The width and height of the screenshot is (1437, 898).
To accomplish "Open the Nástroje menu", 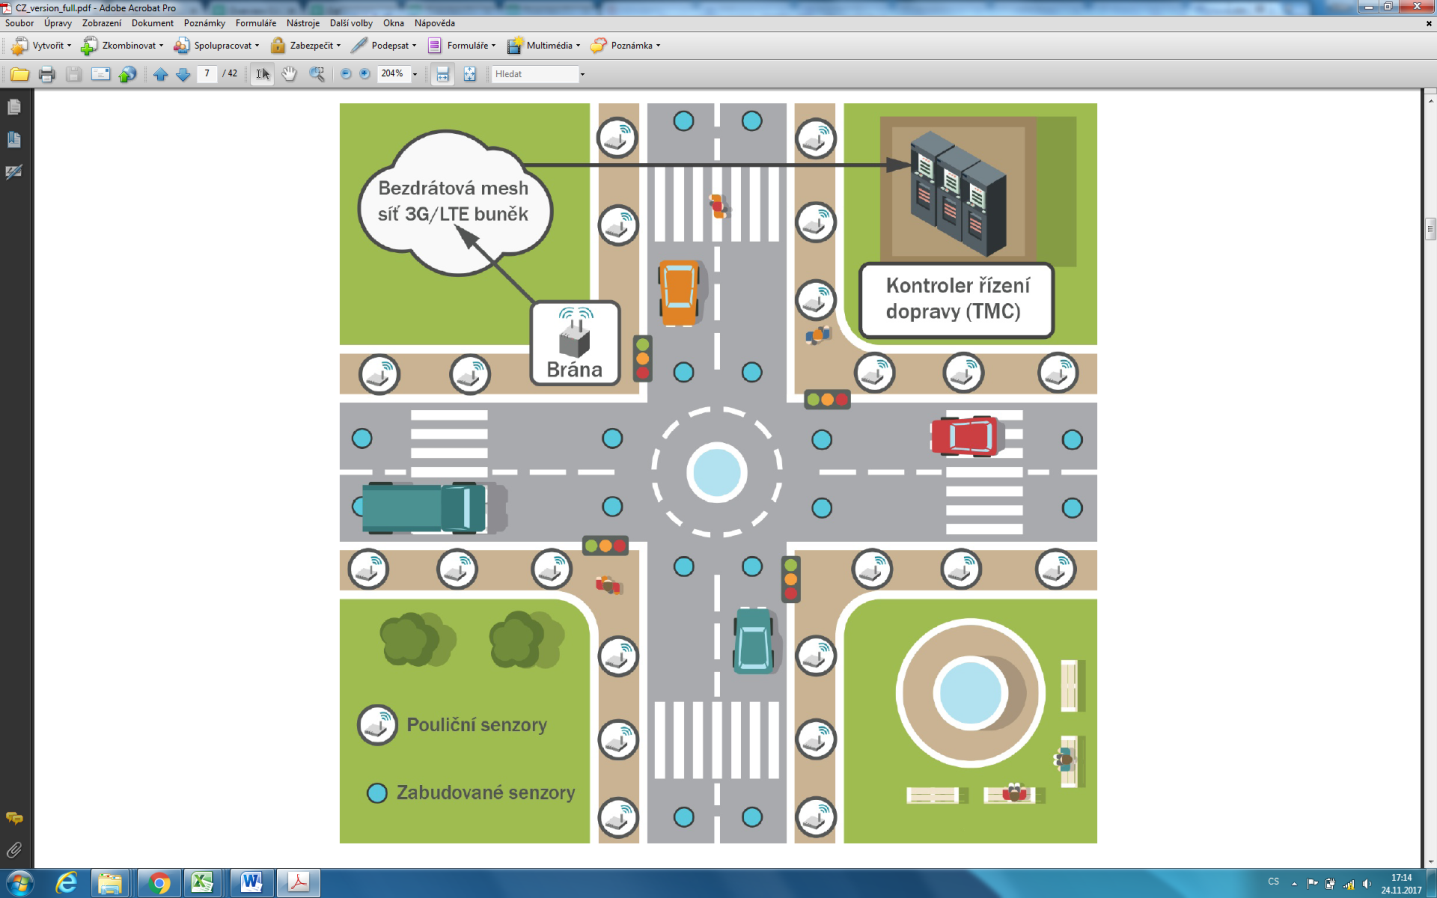I will (x=303, y=23).
